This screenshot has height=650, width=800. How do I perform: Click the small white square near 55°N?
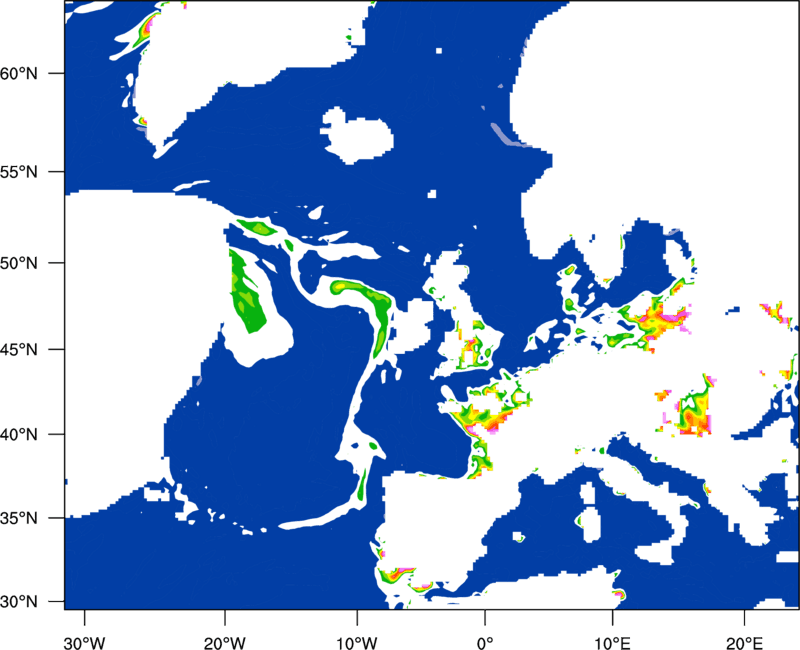pos(432,194)
